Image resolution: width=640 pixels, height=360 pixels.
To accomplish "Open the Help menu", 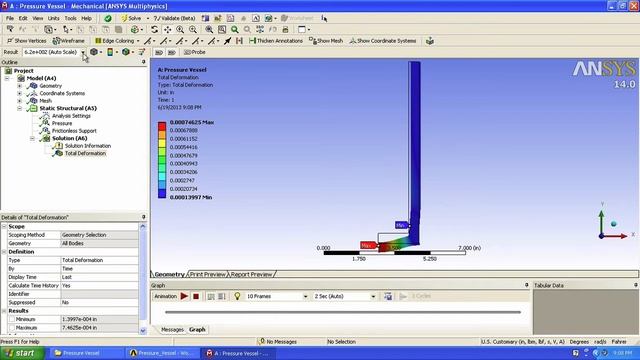I will click(86, 18).
